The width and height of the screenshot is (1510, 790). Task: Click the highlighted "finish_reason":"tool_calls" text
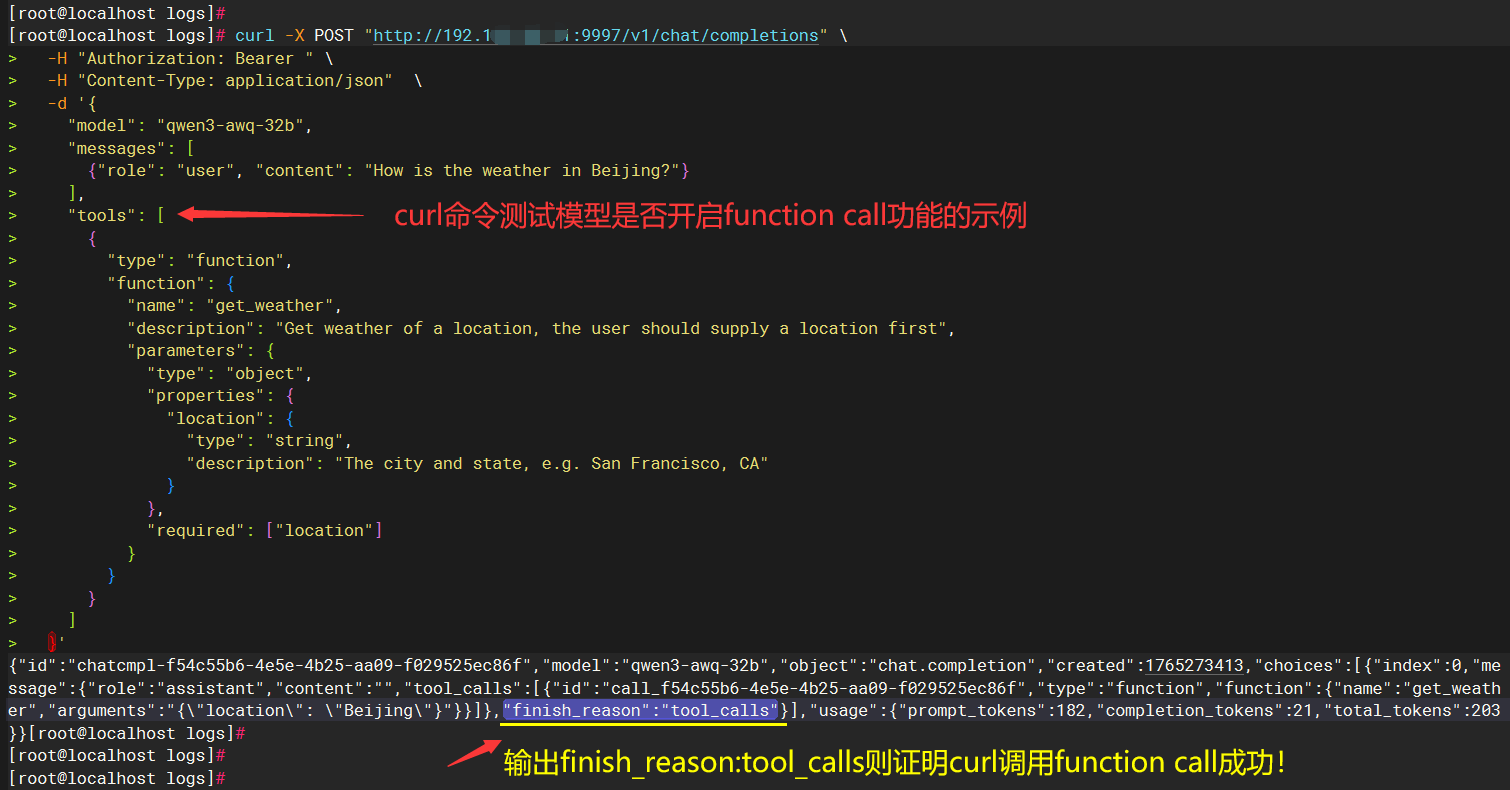tap(640, 711)
